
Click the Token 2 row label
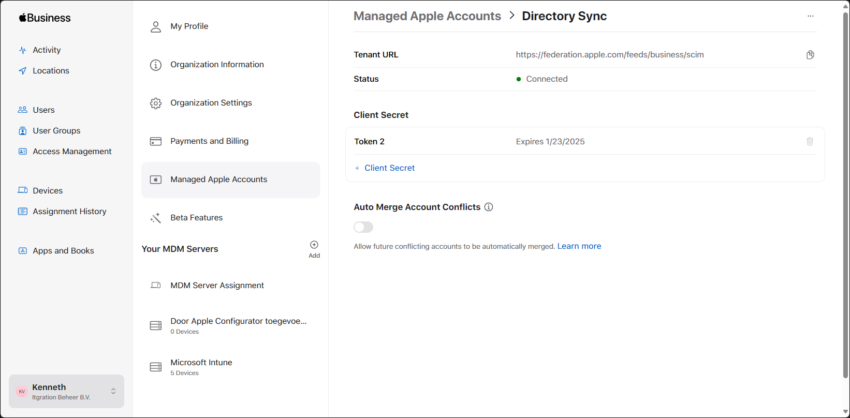click(369, 142)
